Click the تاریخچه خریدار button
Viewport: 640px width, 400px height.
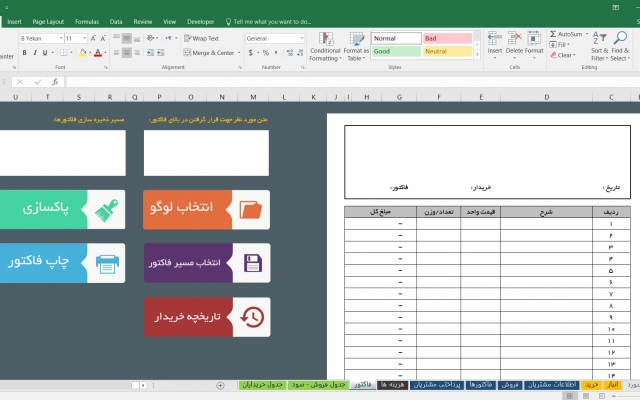tap(207, 317)
